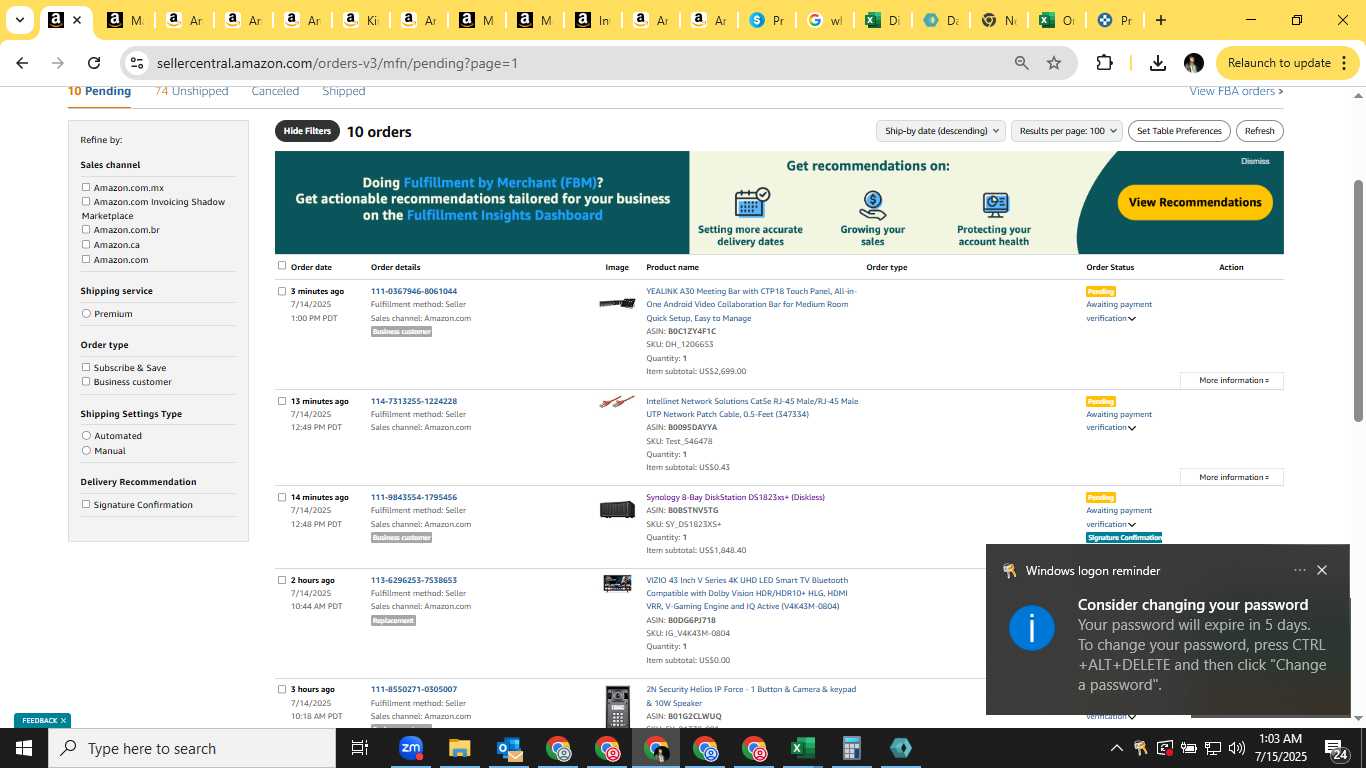1366x768 pixels.
Task: Check the Signature Confirmation filter
Action: coord(86,504)
